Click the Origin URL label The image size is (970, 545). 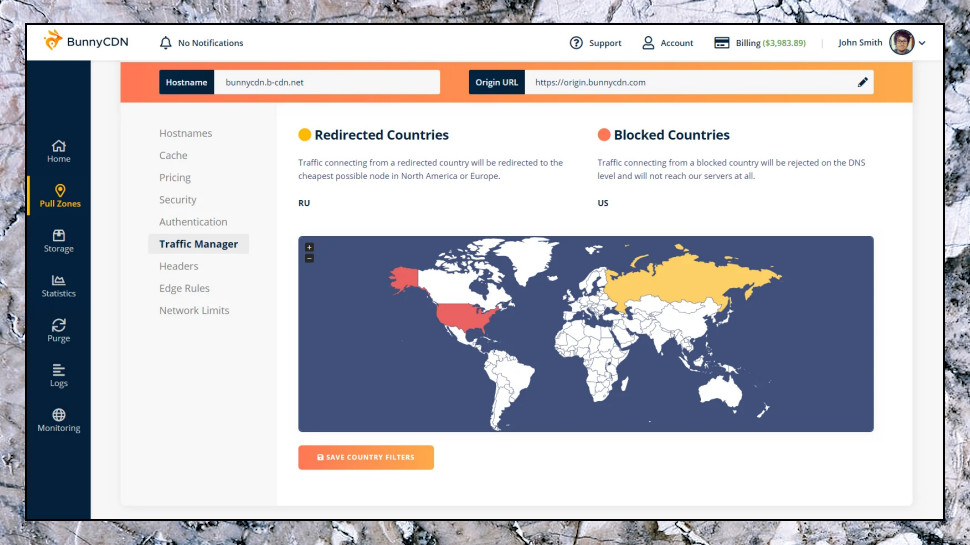[x=497, y=82]
